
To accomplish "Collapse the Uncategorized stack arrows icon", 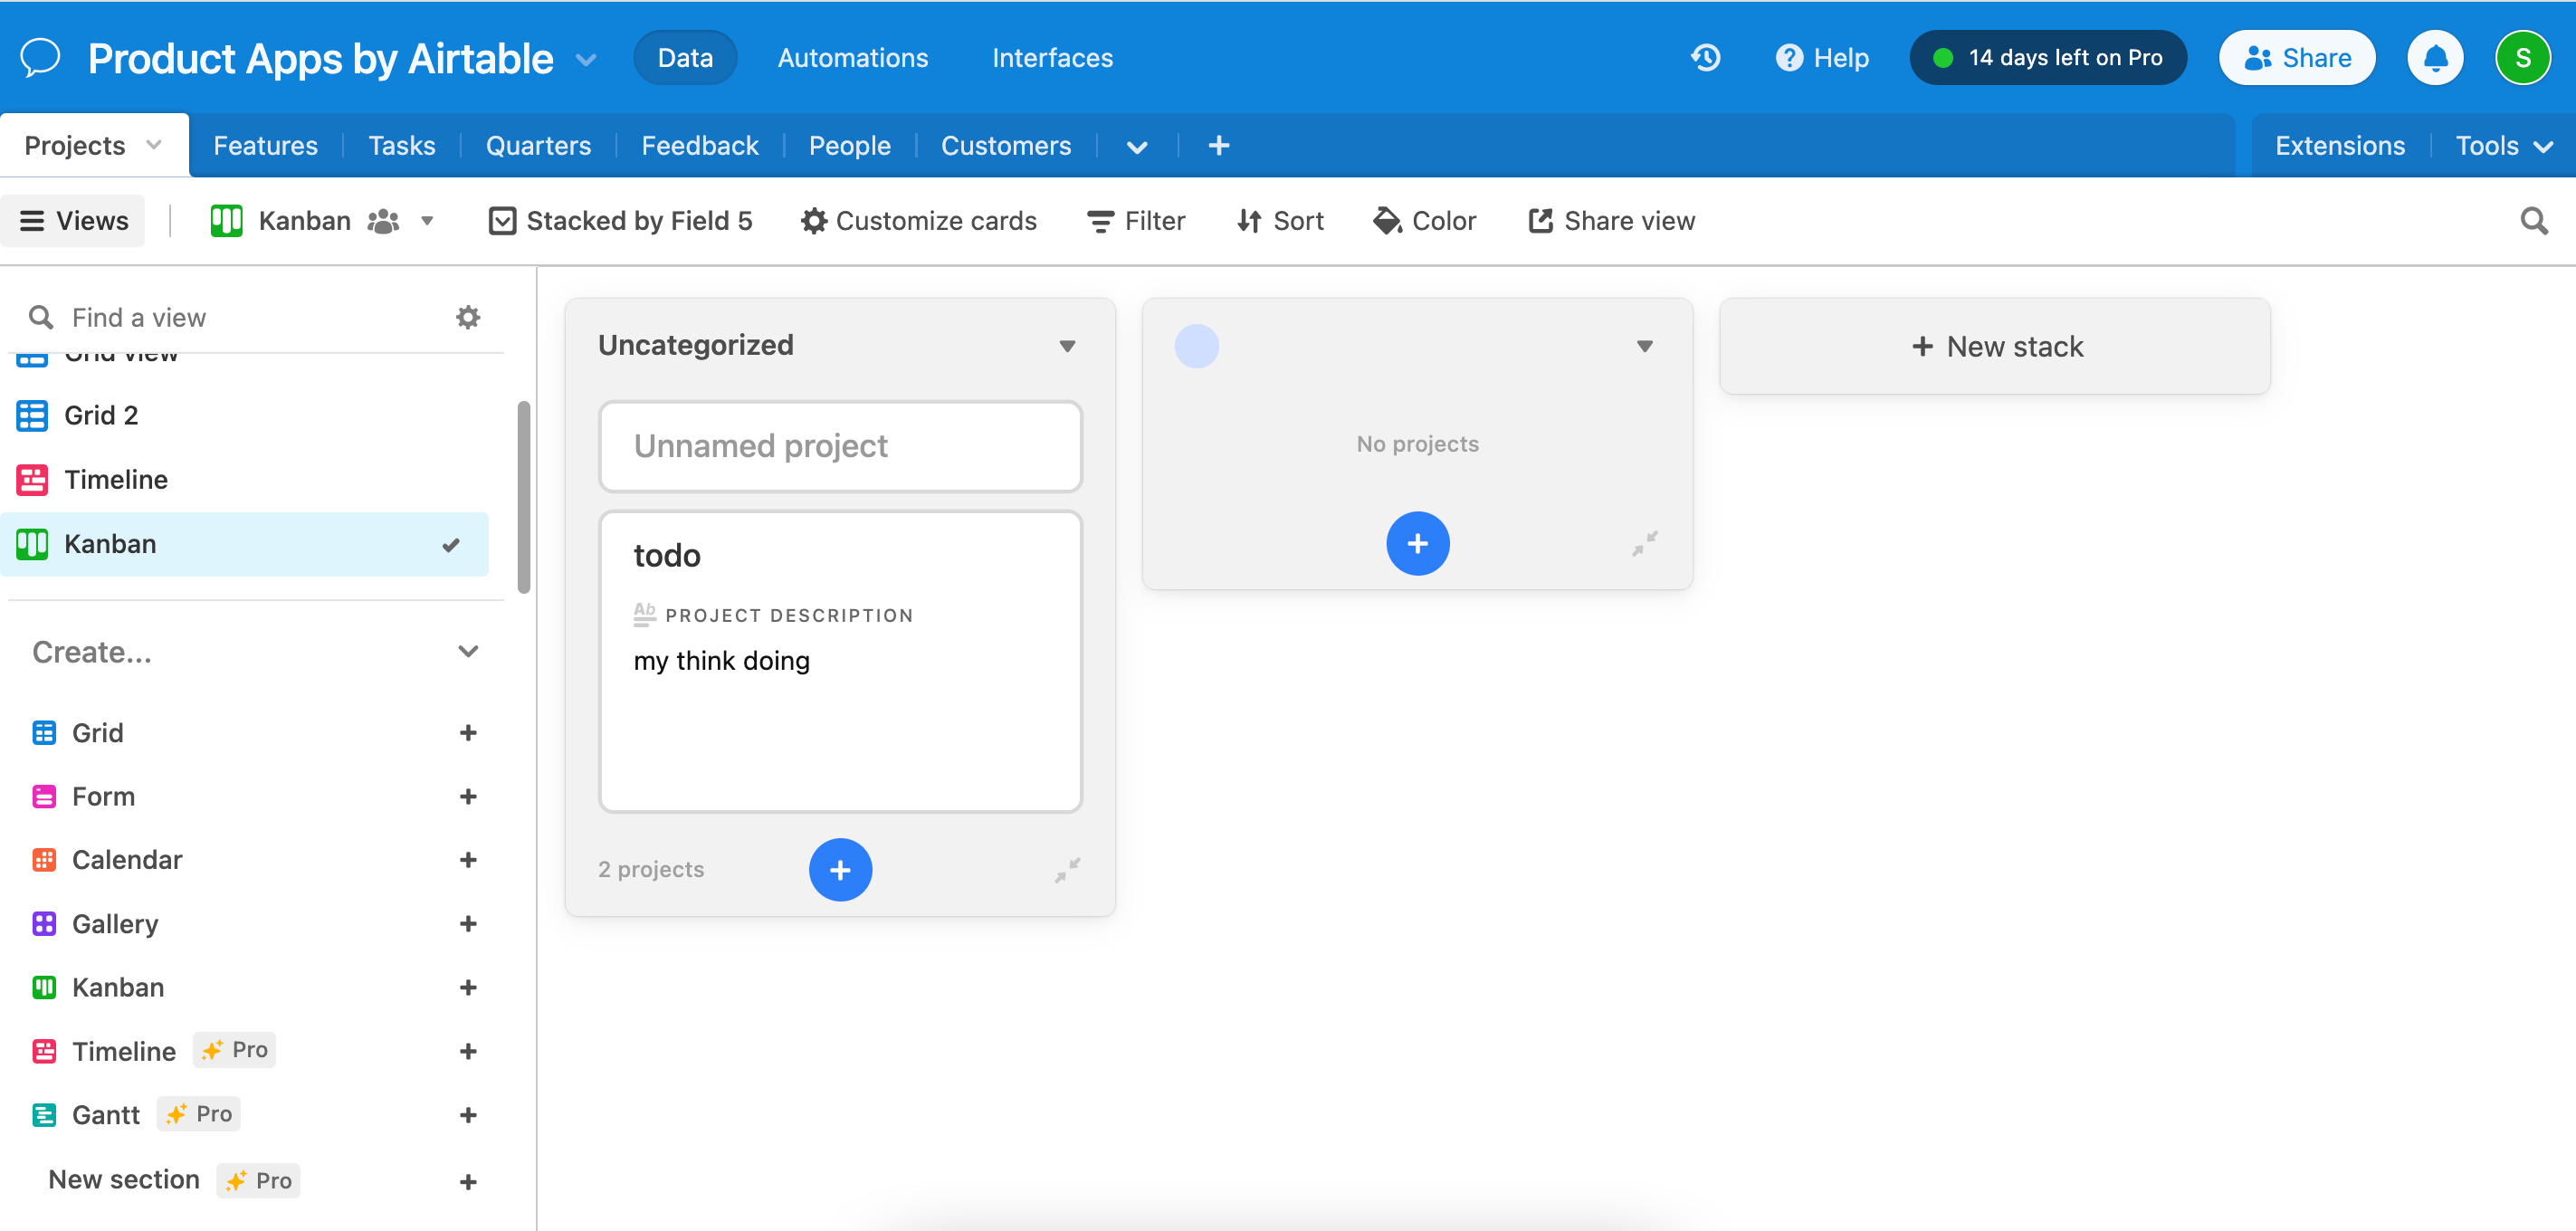I will click(1067, 869).
